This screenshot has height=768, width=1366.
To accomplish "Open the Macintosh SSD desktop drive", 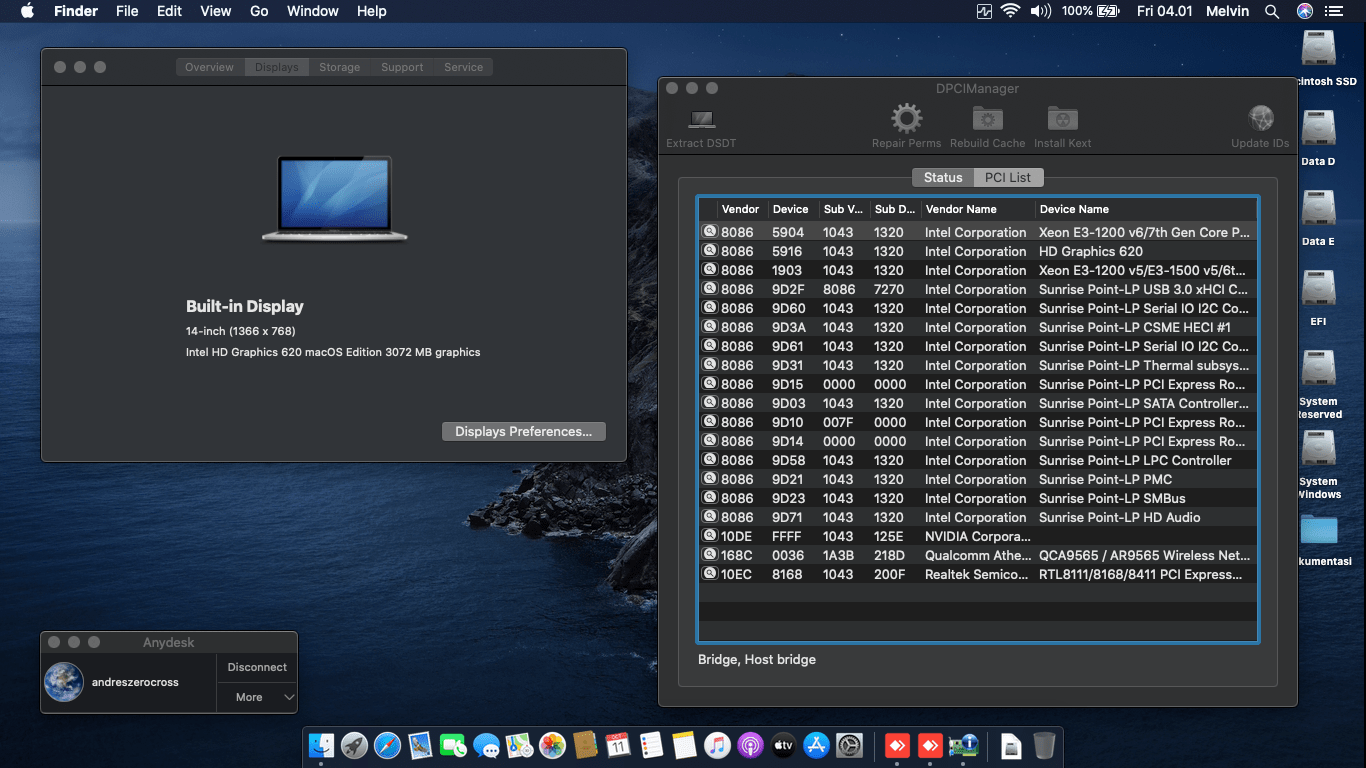I will [x=1319, y=50].
